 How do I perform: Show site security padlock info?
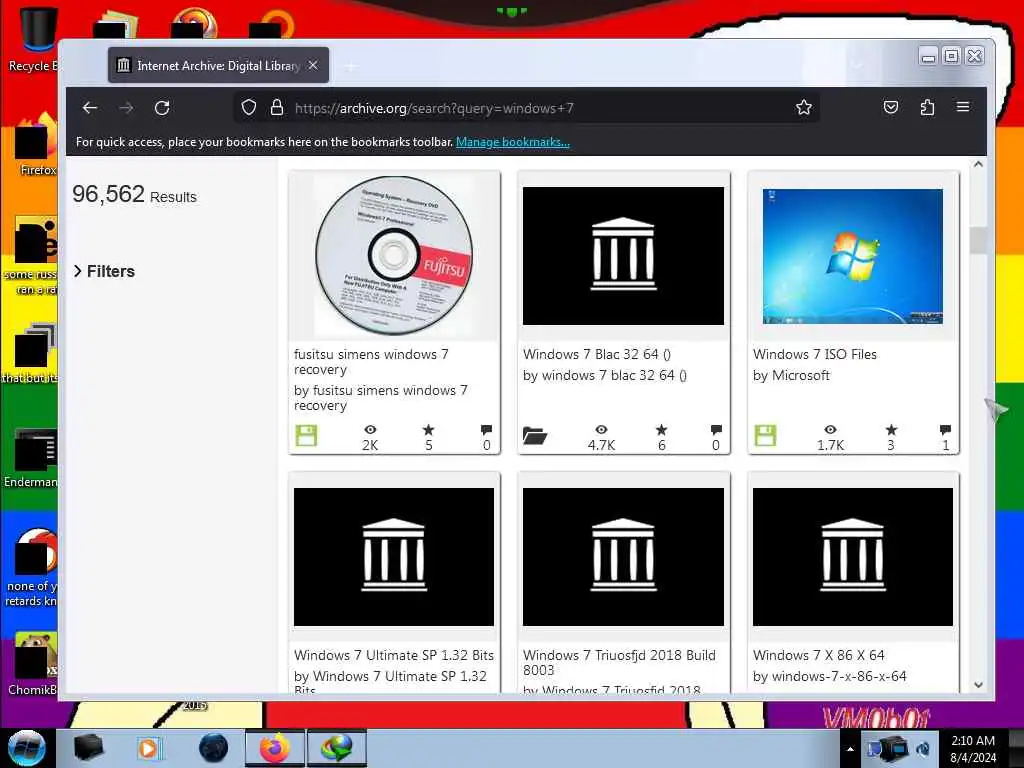click(277, 108)
